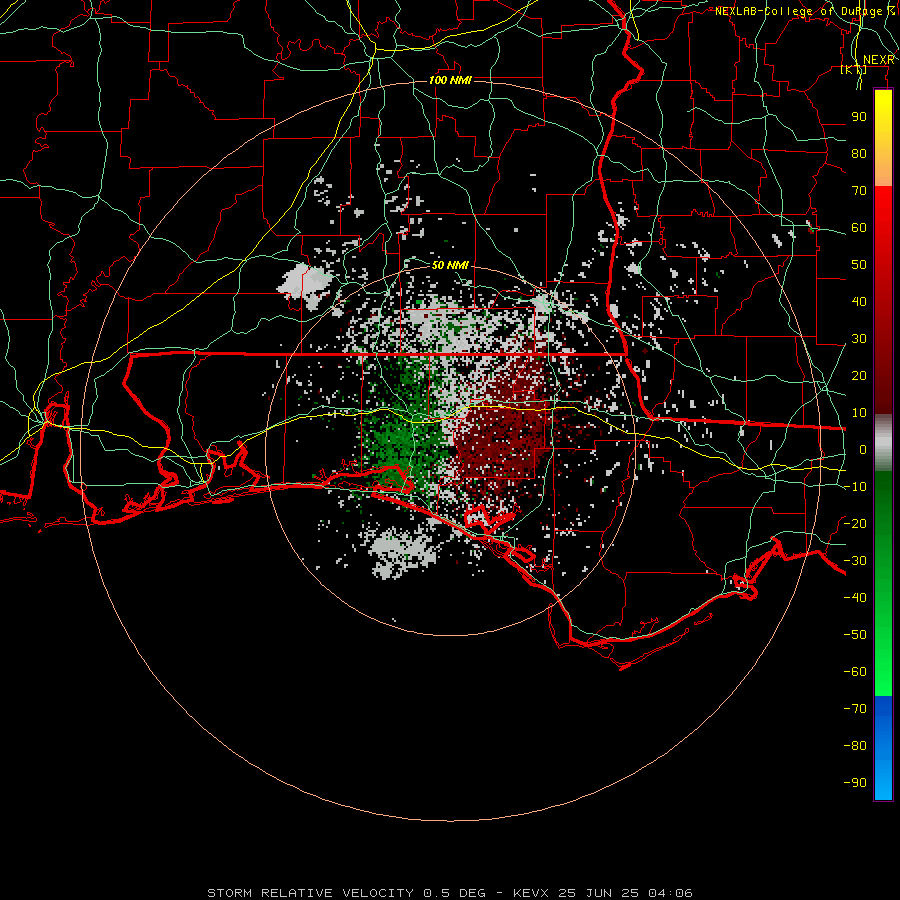Click the "50 NMI" range ring label
Screen dimensions: 900x900
coord(451,265)
